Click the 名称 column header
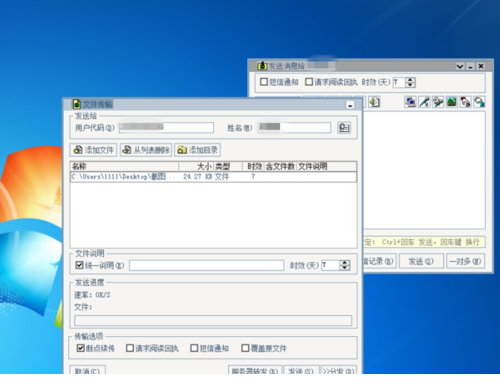500x388 pixels. [x=124, y=166]
